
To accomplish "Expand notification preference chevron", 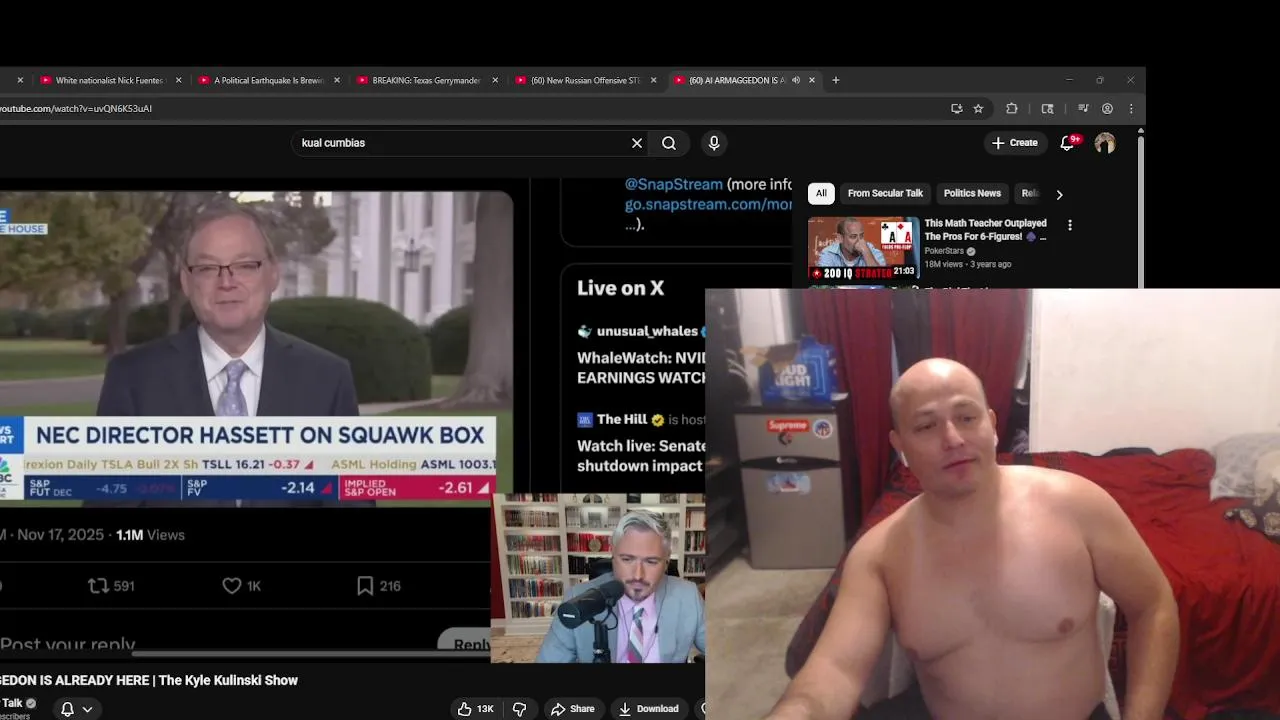I will (x=87, y=709).
